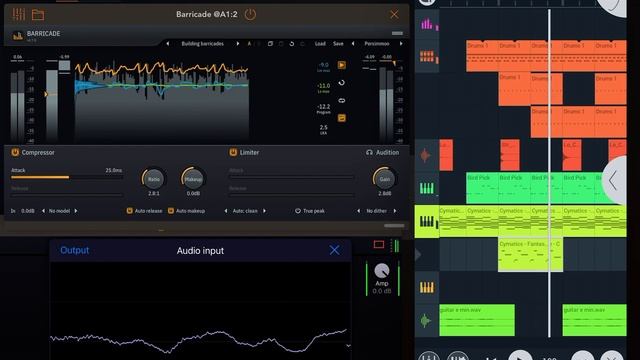Select the first Bird Pick clip
Screen dimensions: 640x360
tap(482, 188)
